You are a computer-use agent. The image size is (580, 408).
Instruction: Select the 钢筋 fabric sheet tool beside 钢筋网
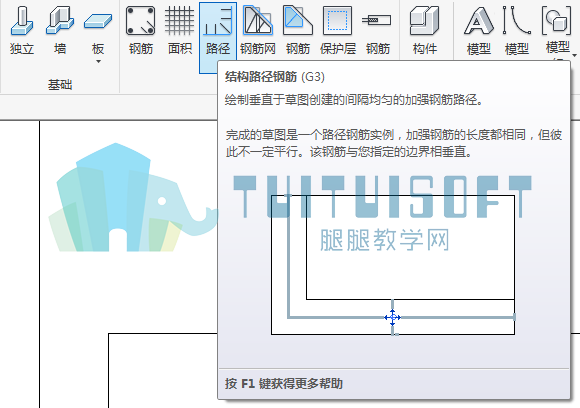298,30
